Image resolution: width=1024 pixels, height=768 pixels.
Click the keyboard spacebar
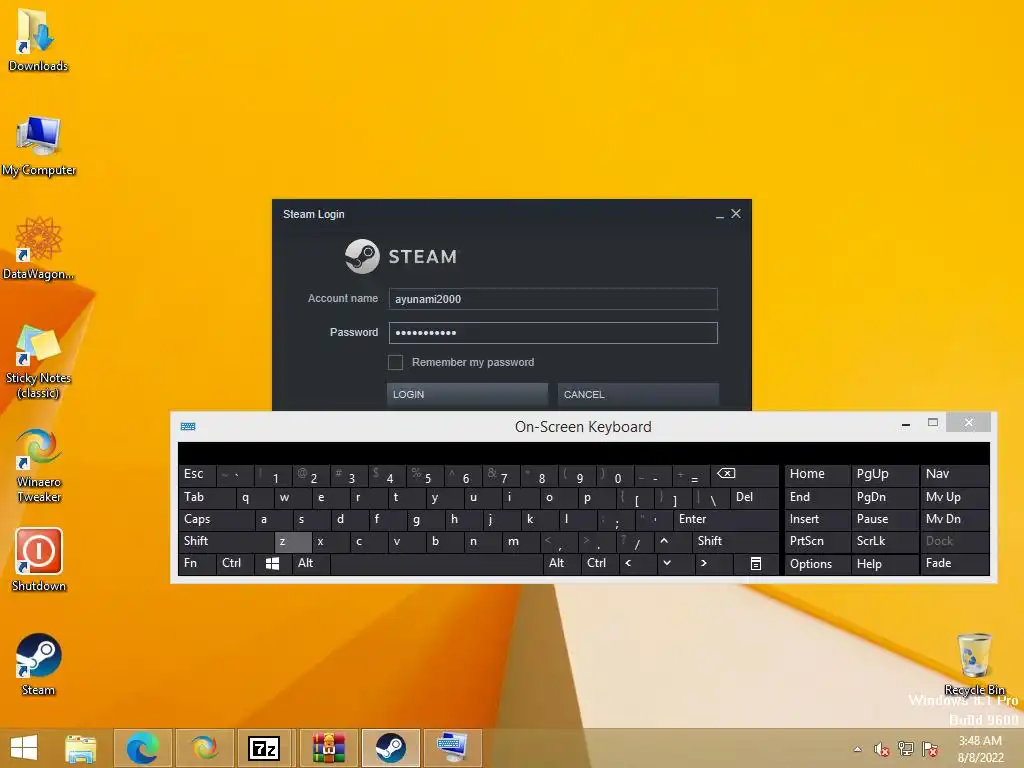coord(436,564)
